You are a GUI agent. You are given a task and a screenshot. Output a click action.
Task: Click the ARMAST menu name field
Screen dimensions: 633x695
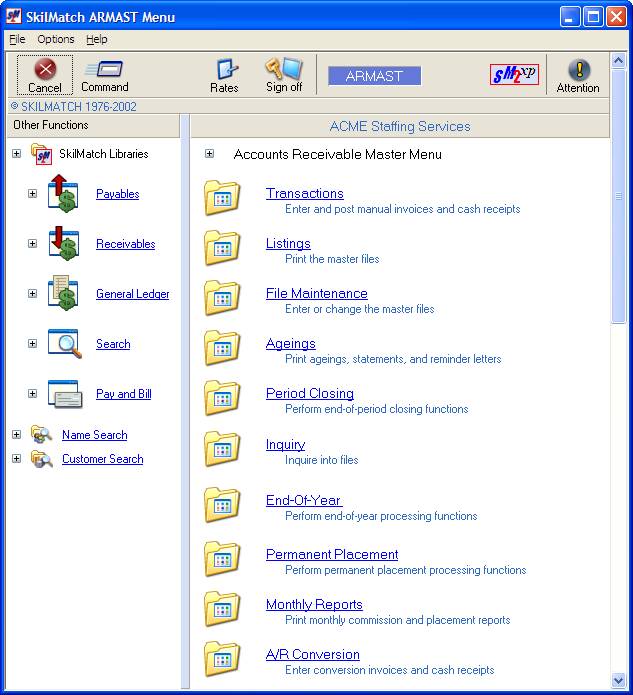coord(374,76)
